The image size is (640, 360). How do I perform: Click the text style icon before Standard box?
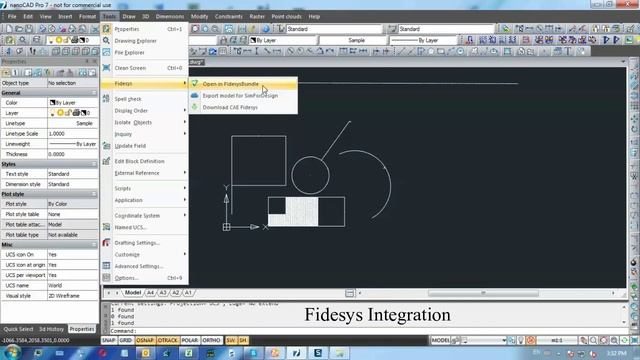tap(281, 29)
